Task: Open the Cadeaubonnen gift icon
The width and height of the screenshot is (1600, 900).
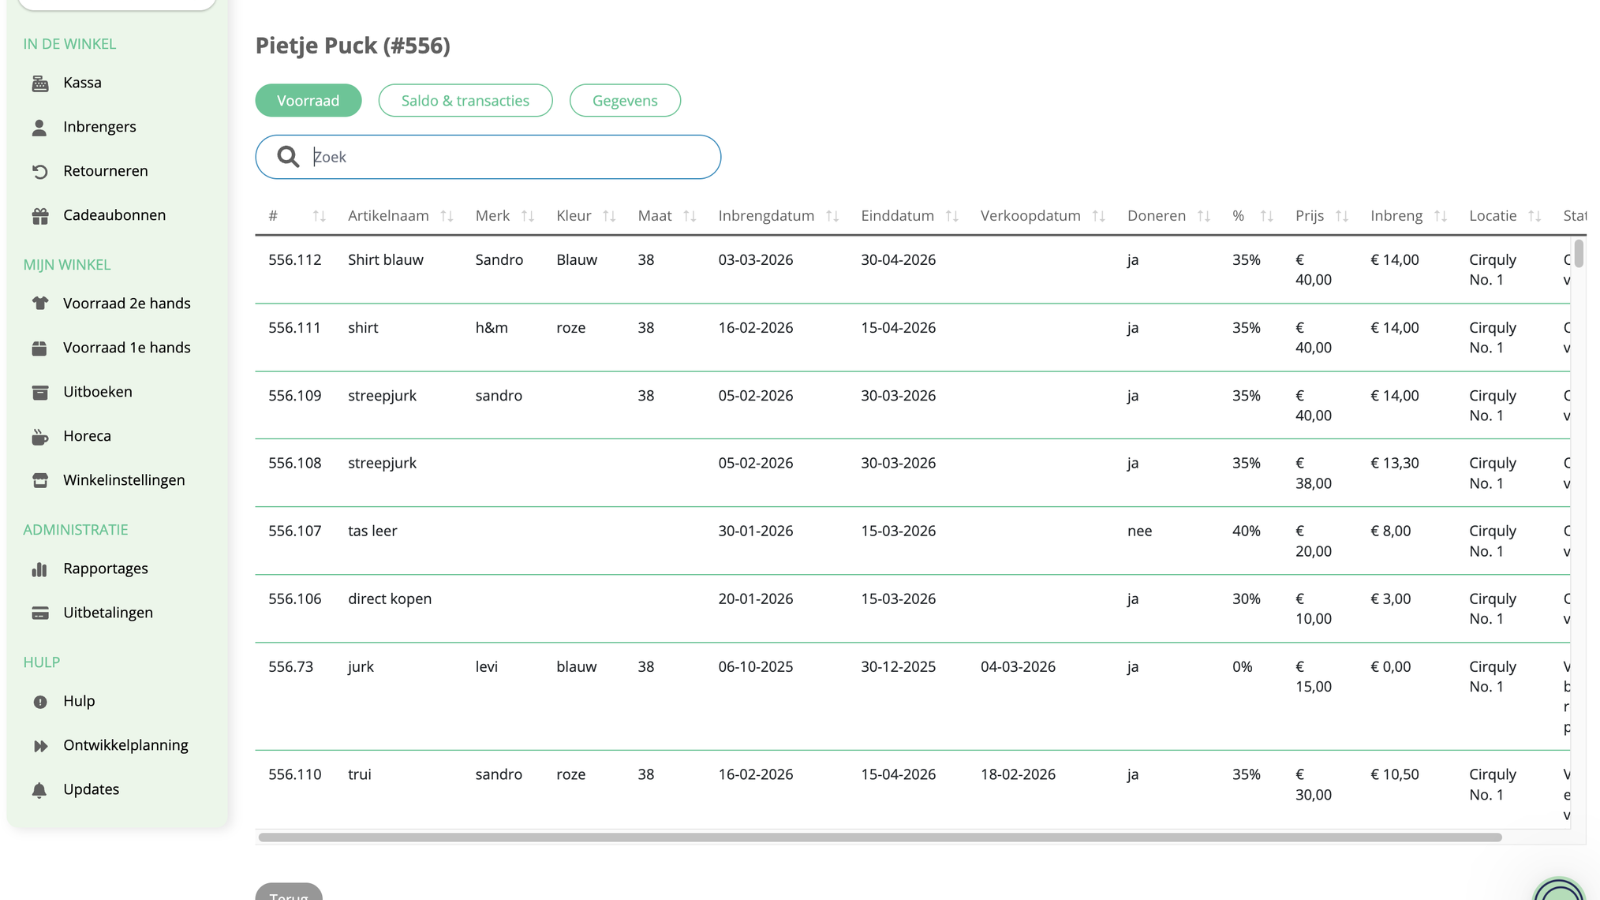Action: (40, 215)
